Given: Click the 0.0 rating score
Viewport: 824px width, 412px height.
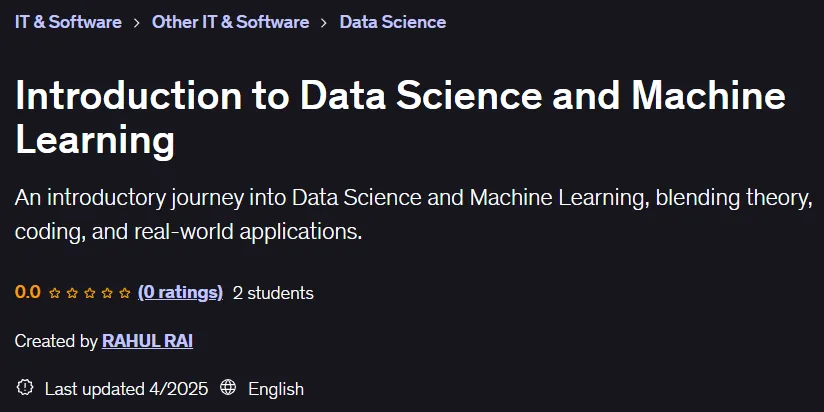Looking at the screenshot, I should click(x=28, y=292).
